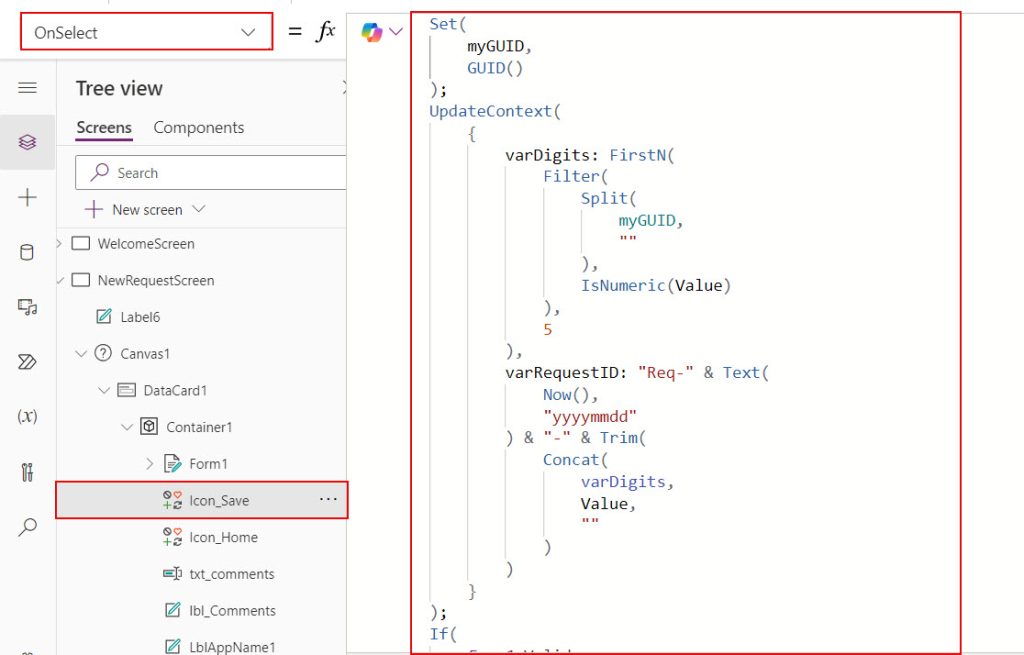The width and height of the screenshot is (1024, 655).
Task: Open the New screen dropdown chevron
Action: coord(199,209)
